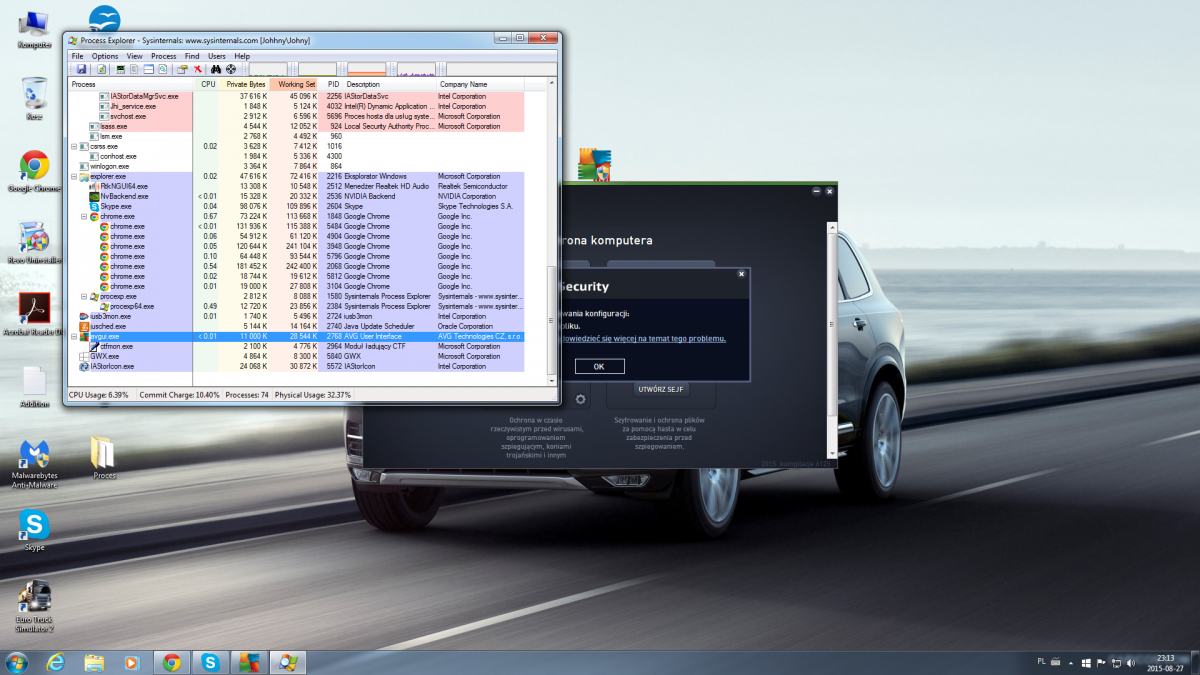Click the Save toolbar icon in Process Explorer
Image resolution: width=1200 pixels, height=675 pixels.
[x=81, y=69]
